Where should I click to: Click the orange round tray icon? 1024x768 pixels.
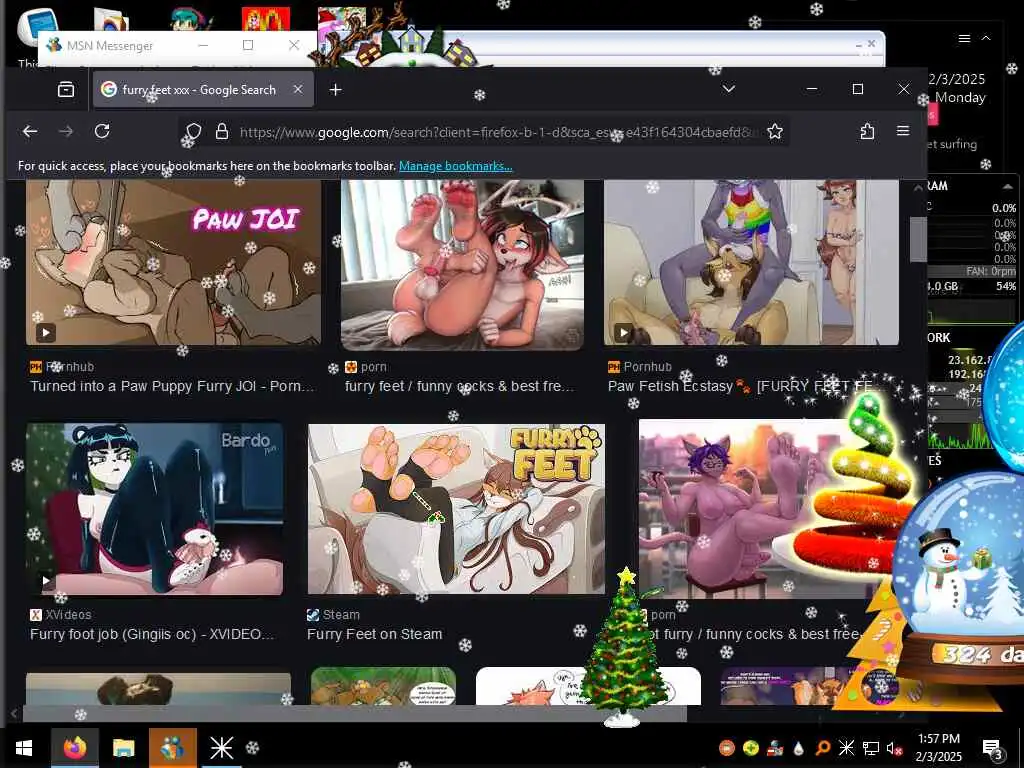click(727, 748)
